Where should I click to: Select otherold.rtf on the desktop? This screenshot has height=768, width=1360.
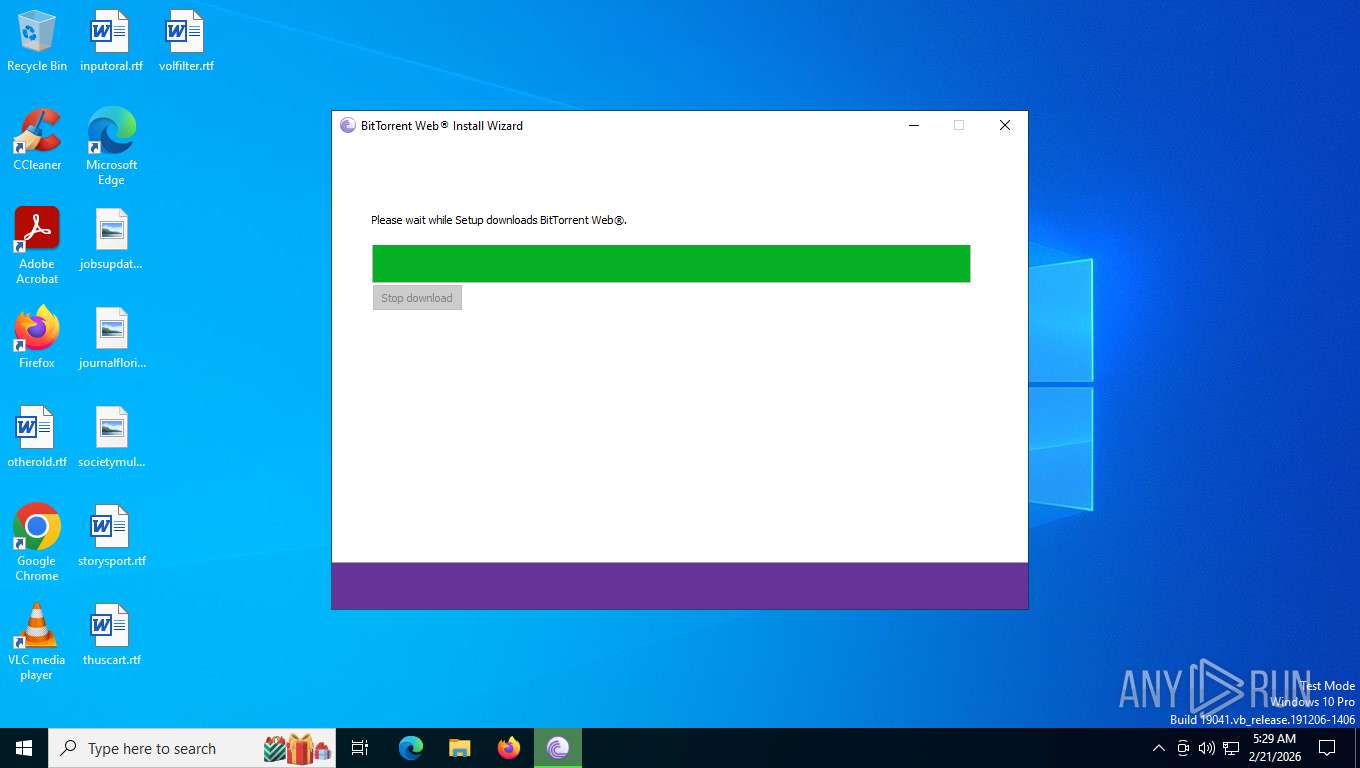click(37, 437)
